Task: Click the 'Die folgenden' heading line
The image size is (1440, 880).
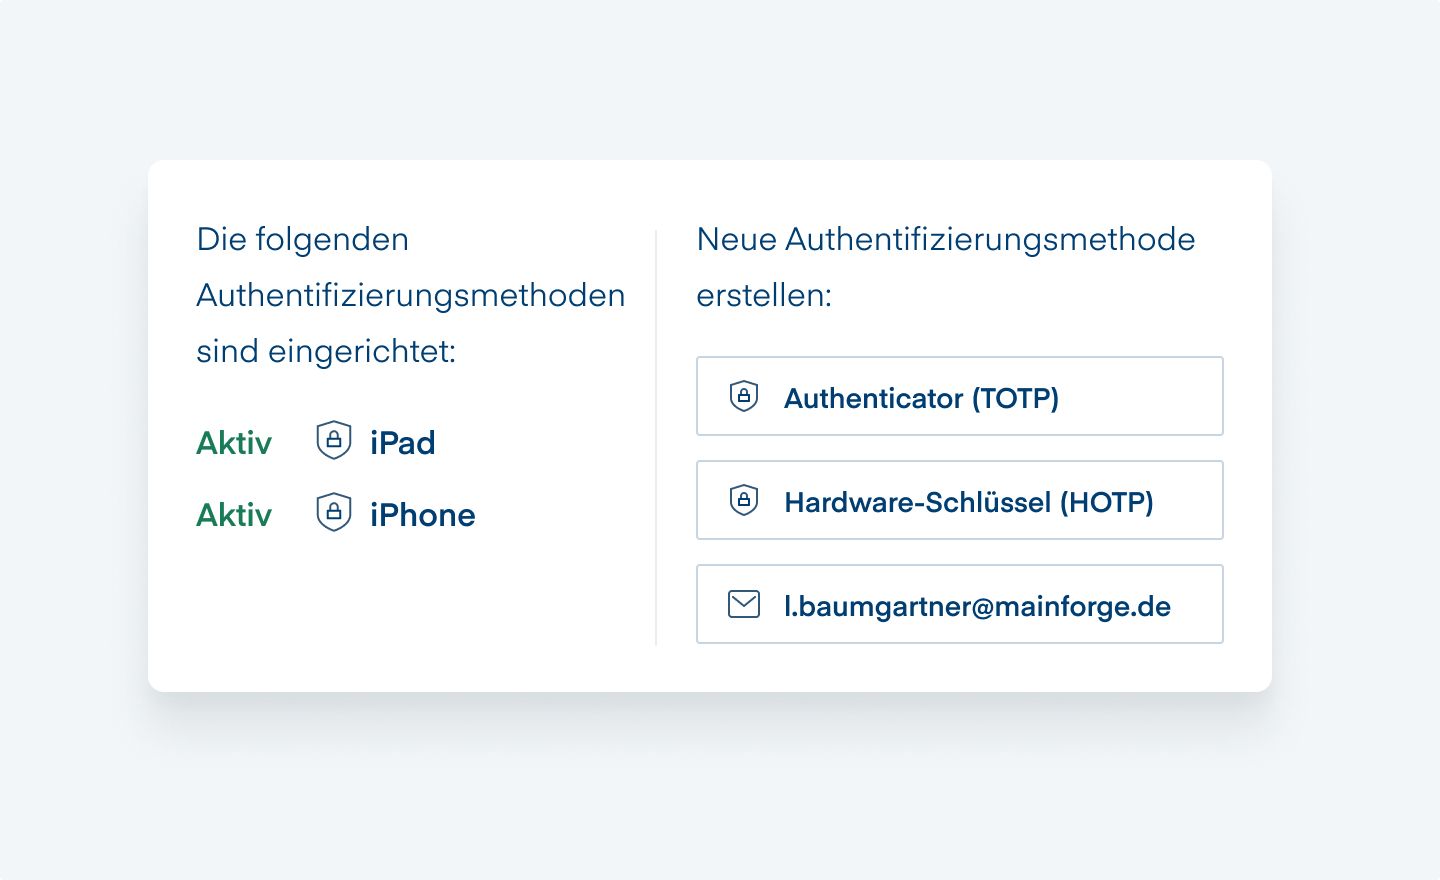Action: (x=303, y=240)
